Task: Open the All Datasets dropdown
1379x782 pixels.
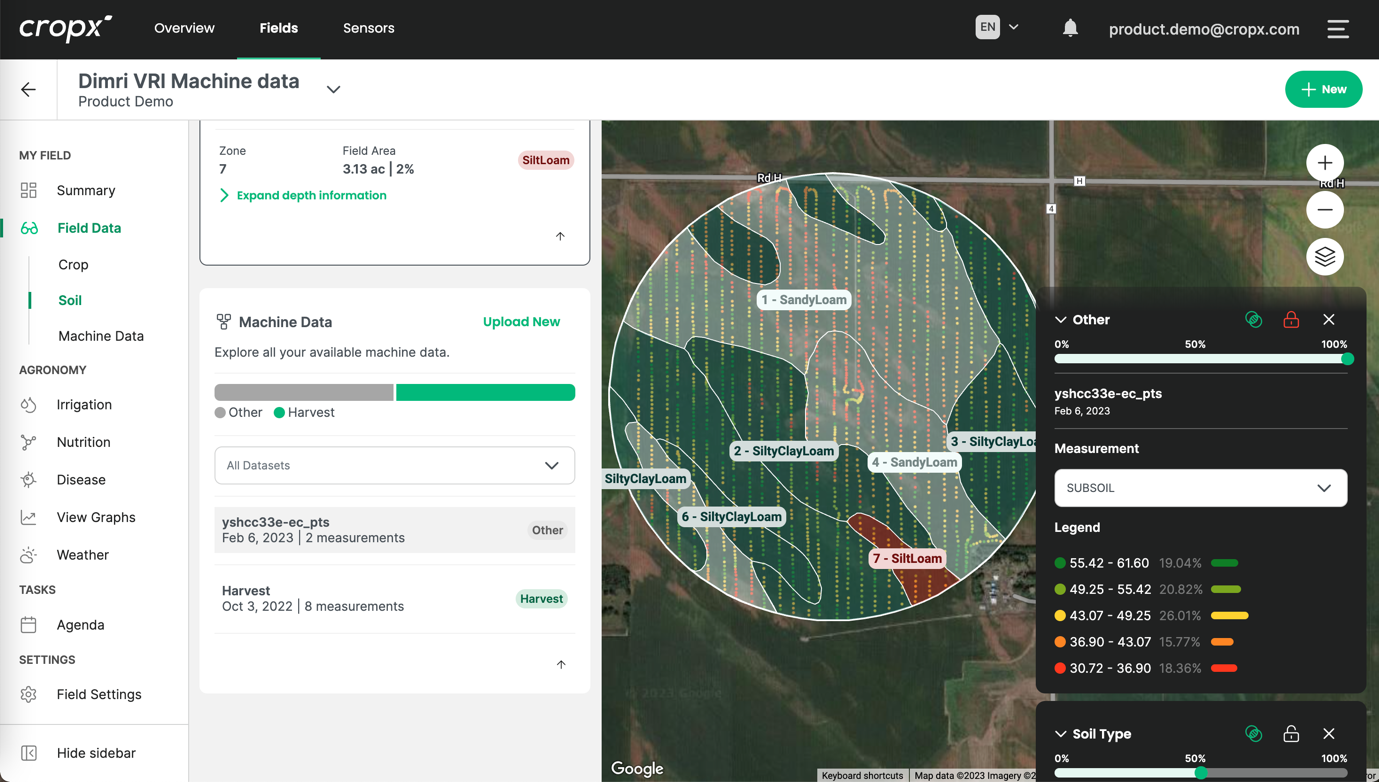Action: [394, 465]
